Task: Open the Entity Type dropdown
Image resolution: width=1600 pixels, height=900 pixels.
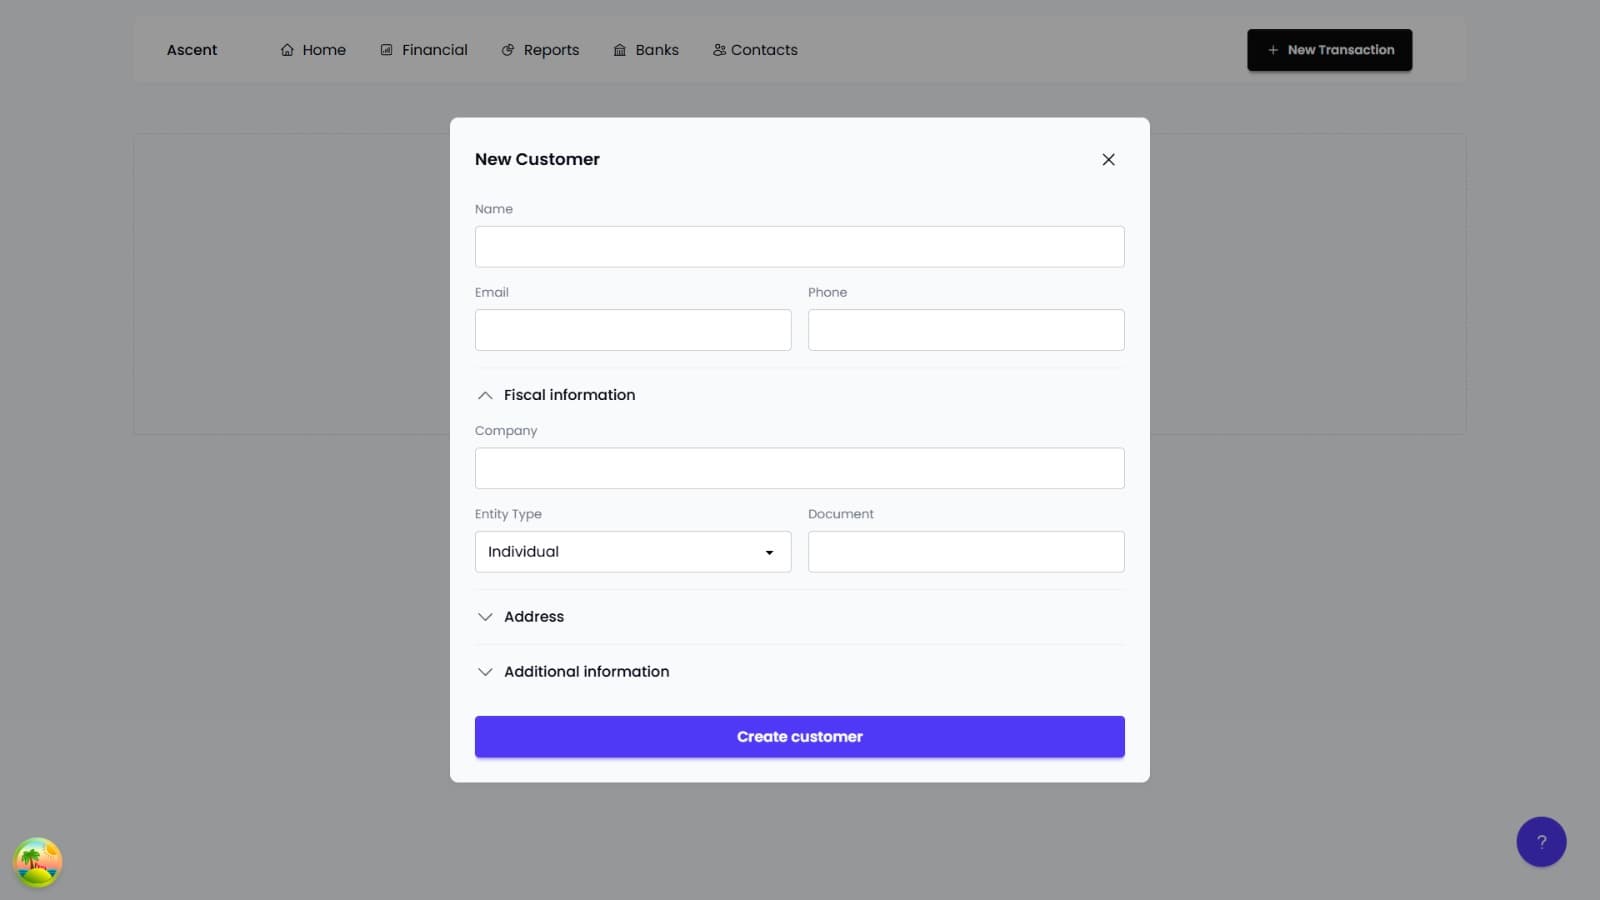Action: click(632, 552)
